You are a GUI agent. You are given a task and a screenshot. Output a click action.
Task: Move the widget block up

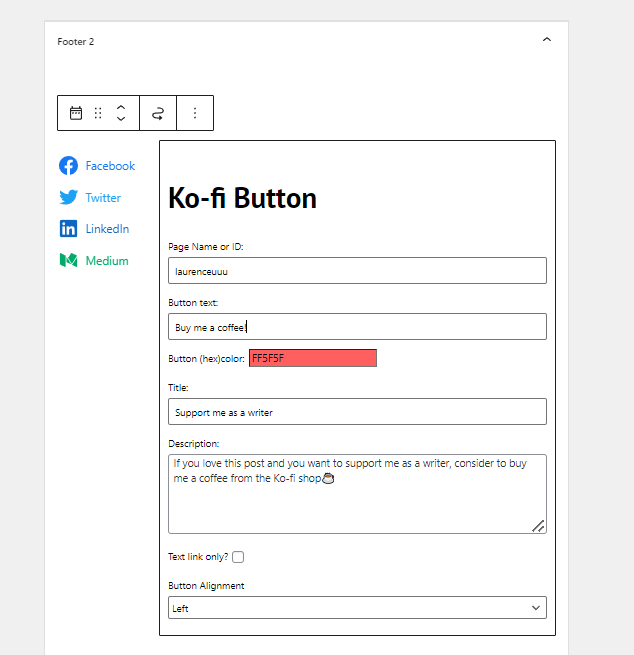(x=121, y=106)
